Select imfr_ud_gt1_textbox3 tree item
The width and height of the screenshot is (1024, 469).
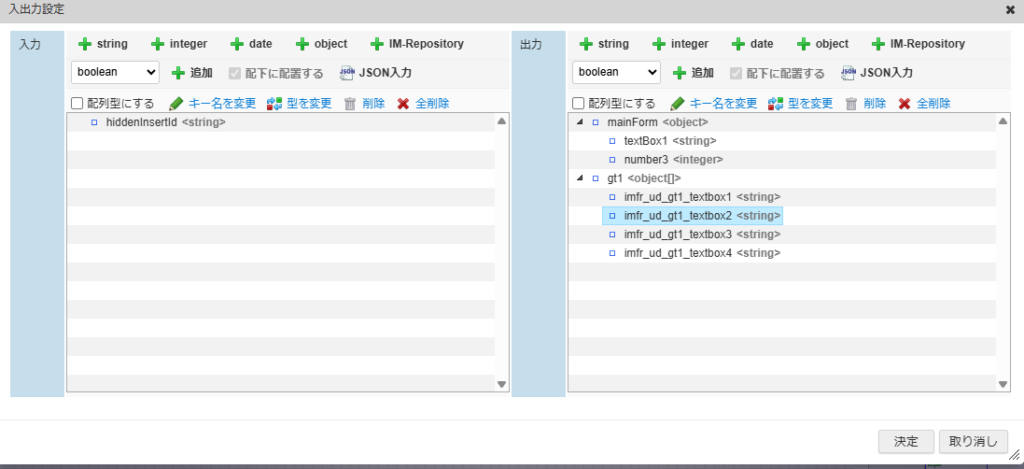(701, 234)
